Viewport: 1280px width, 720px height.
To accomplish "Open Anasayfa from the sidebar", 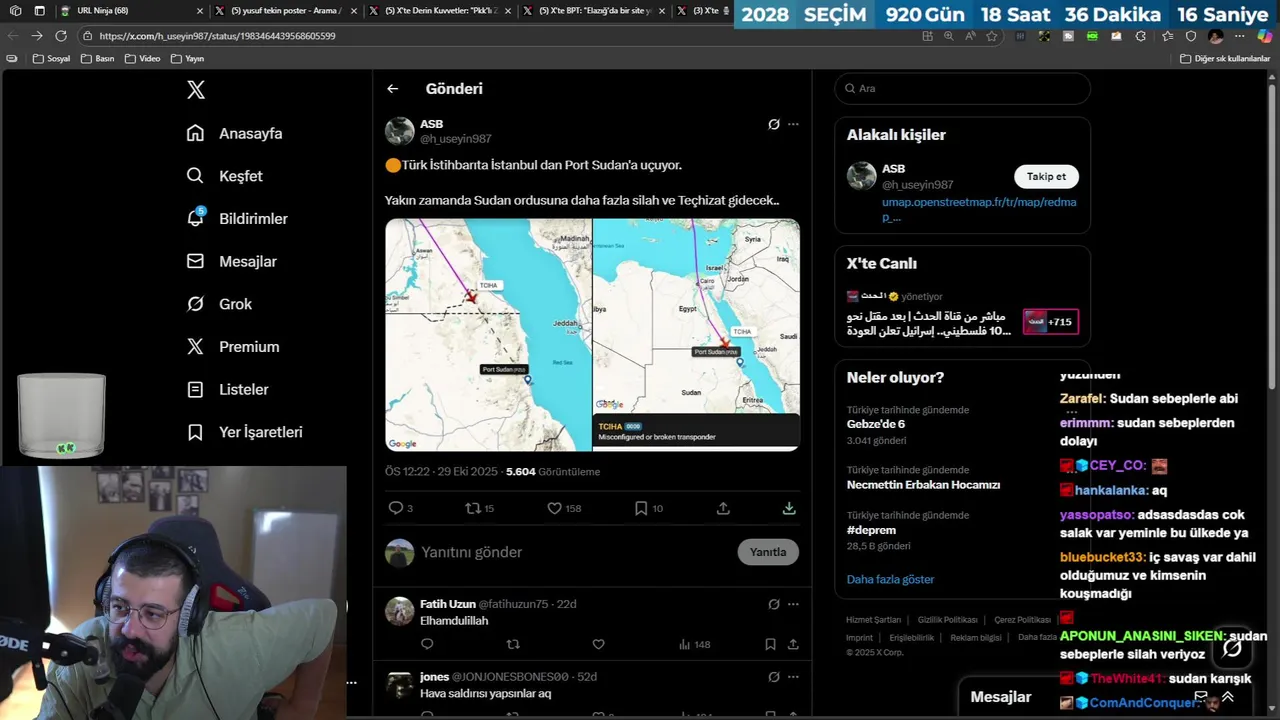I will pos(234,133).
